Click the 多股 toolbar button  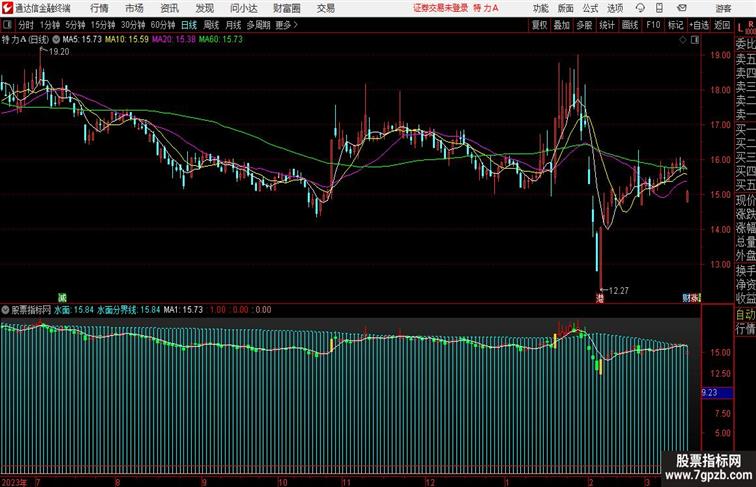coord(584,25)
